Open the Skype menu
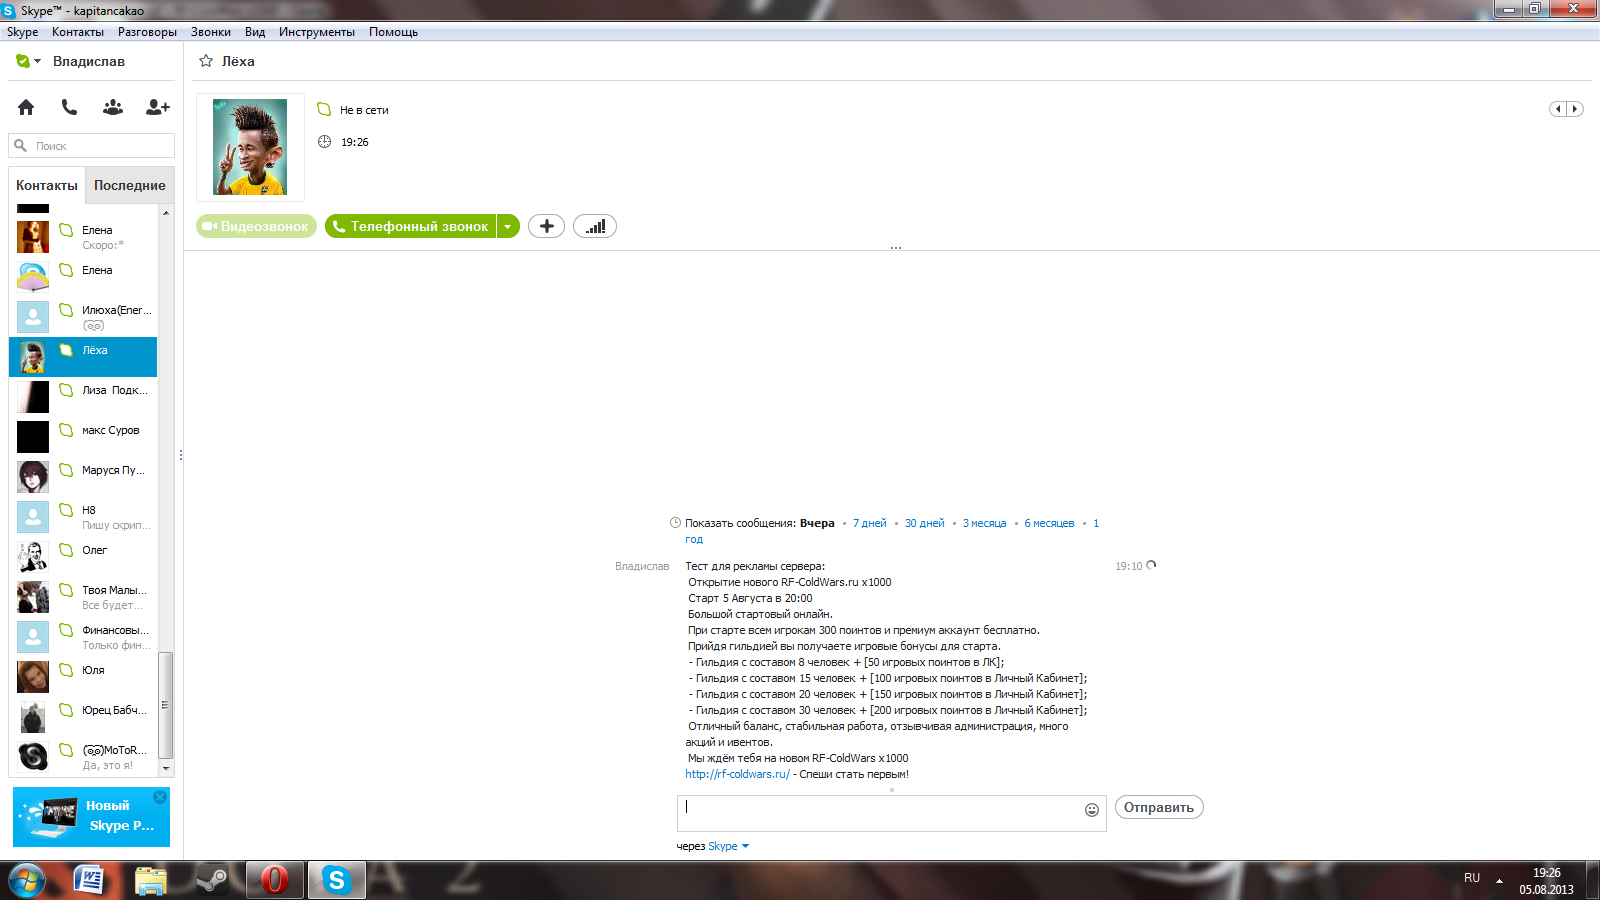1600x900 pixels. 22,32
